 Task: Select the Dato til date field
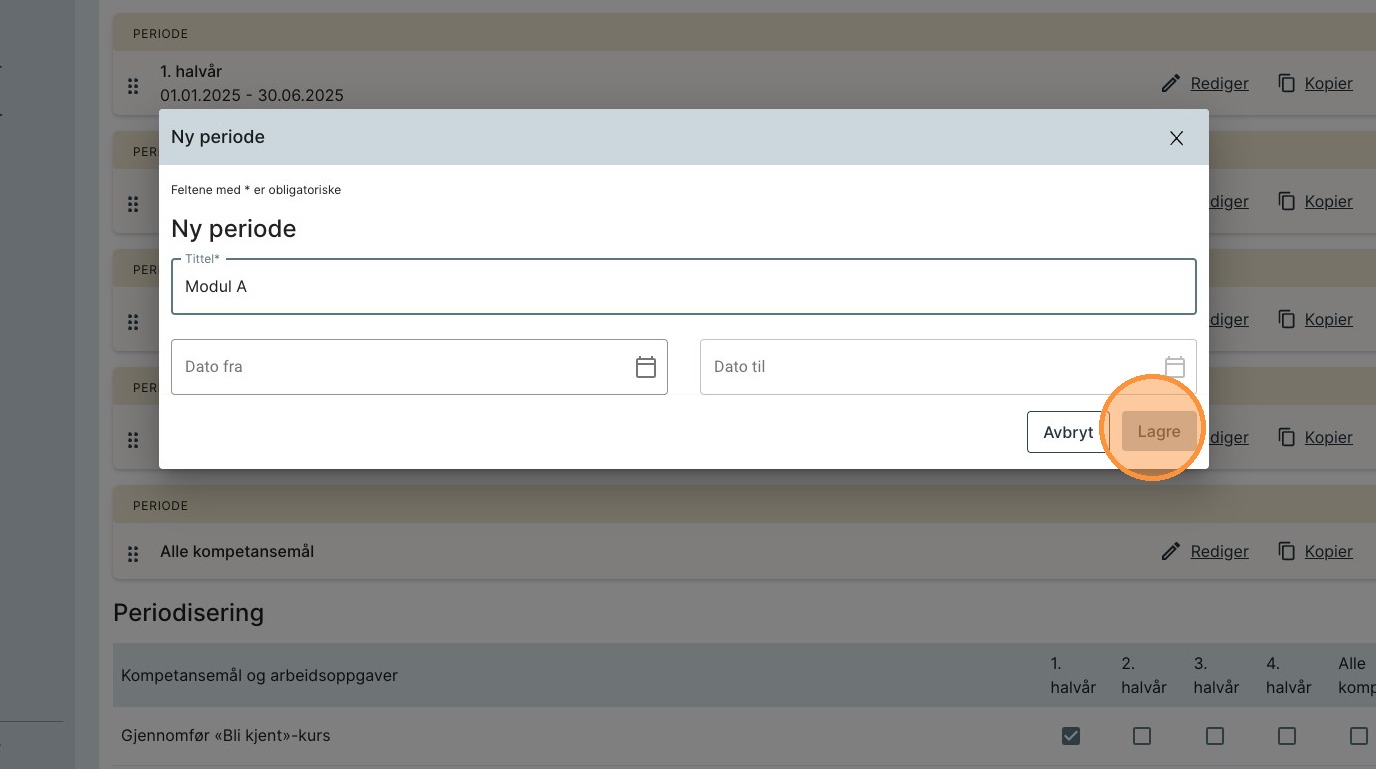[930, 367]
